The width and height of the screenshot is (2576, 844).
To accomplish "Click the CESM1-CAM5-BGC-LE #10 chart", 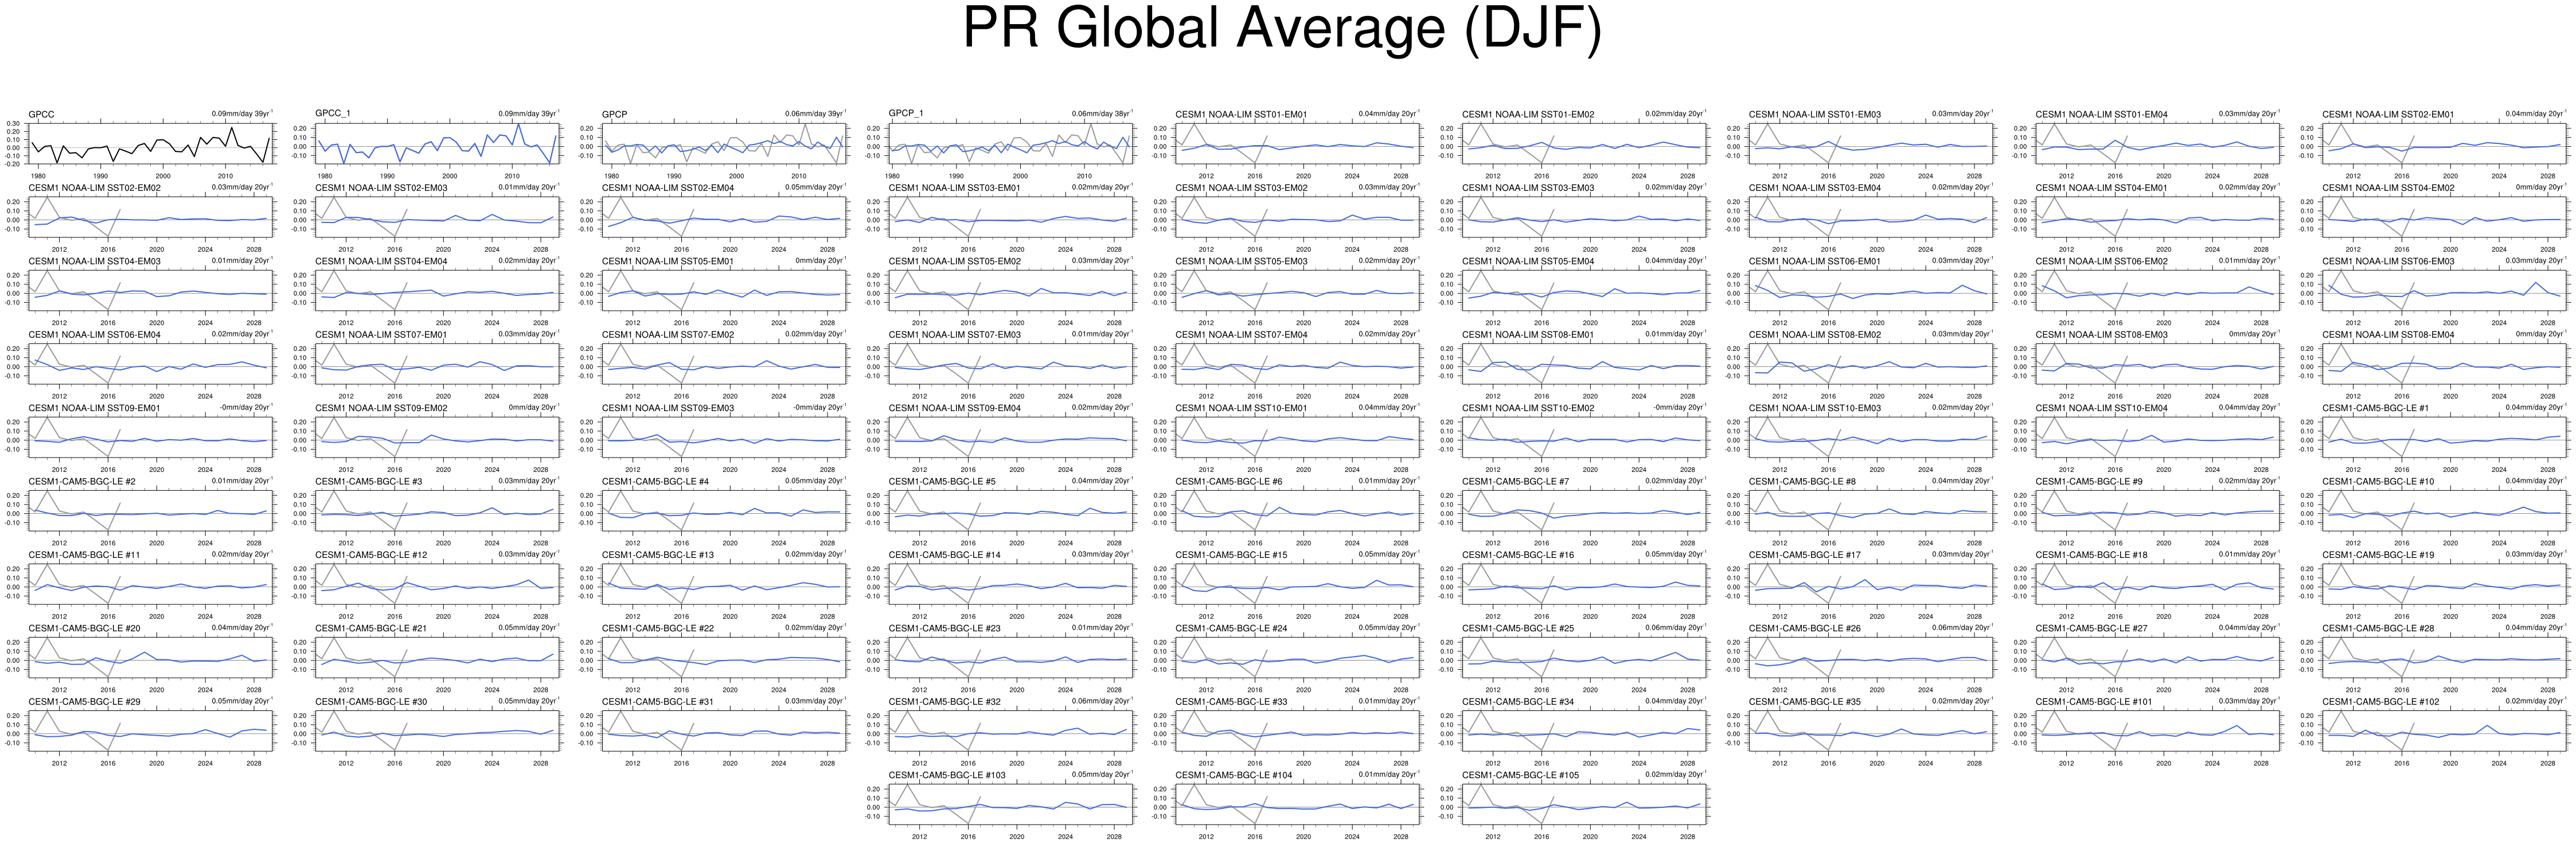I will pos(2444,510).
